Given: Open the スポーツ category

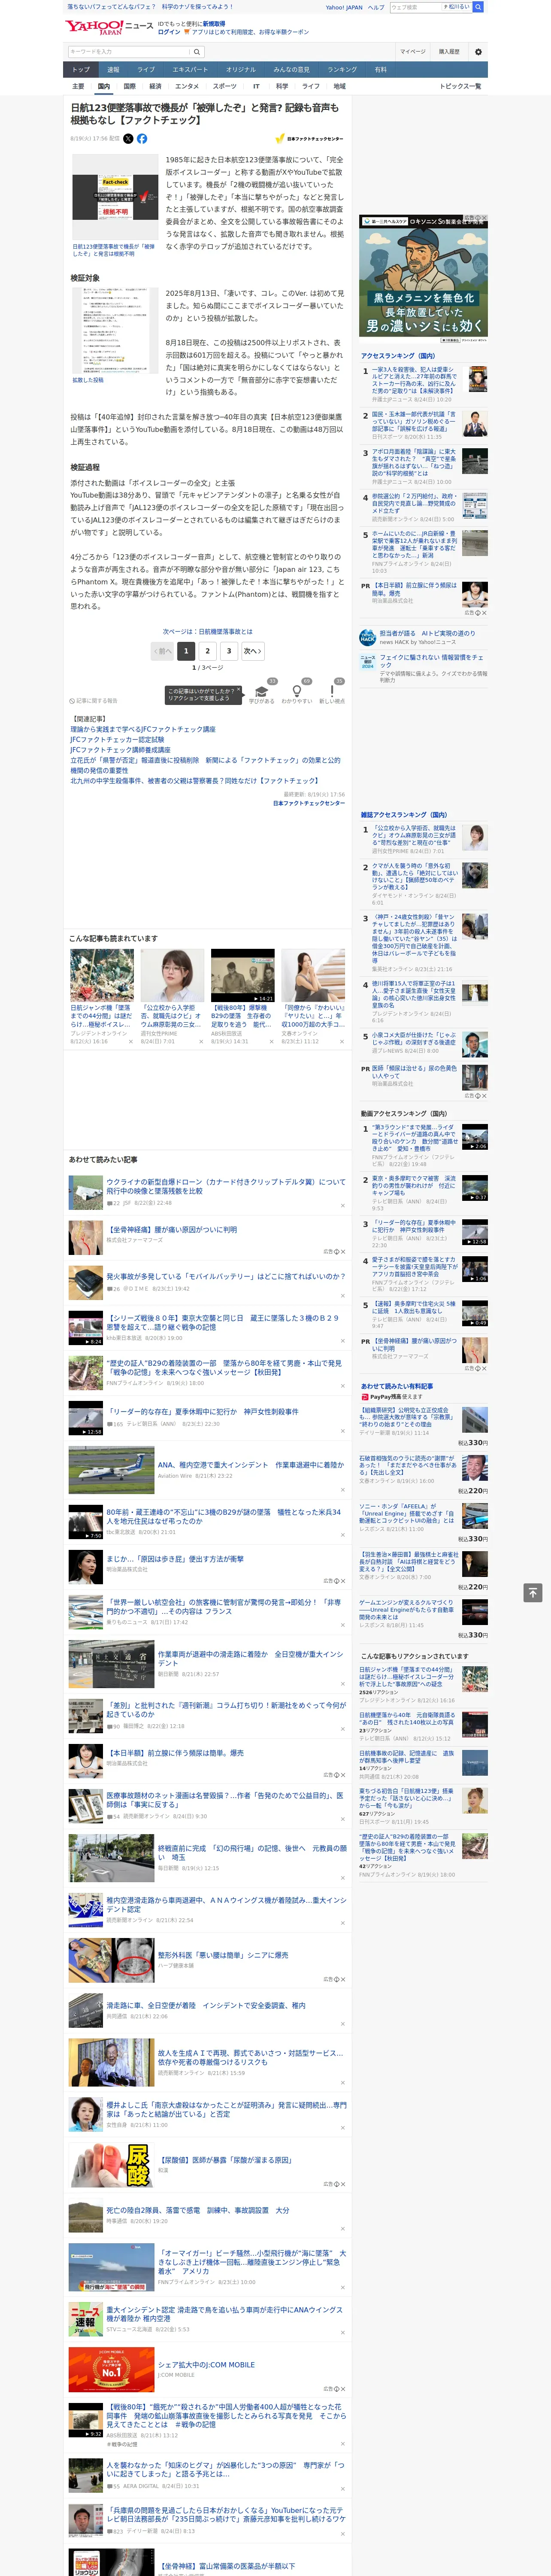Looking at the screenshot, I should click(225, 86).
